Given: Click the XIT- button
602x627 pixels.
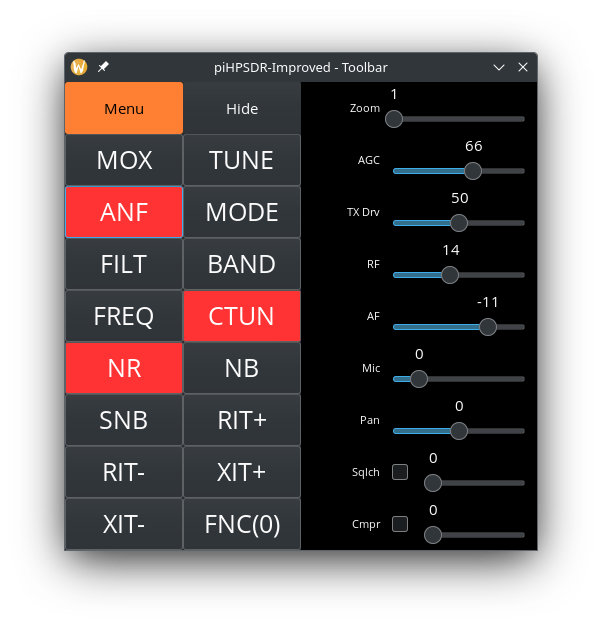Looking at the screenshot, I should pos(124,524).
